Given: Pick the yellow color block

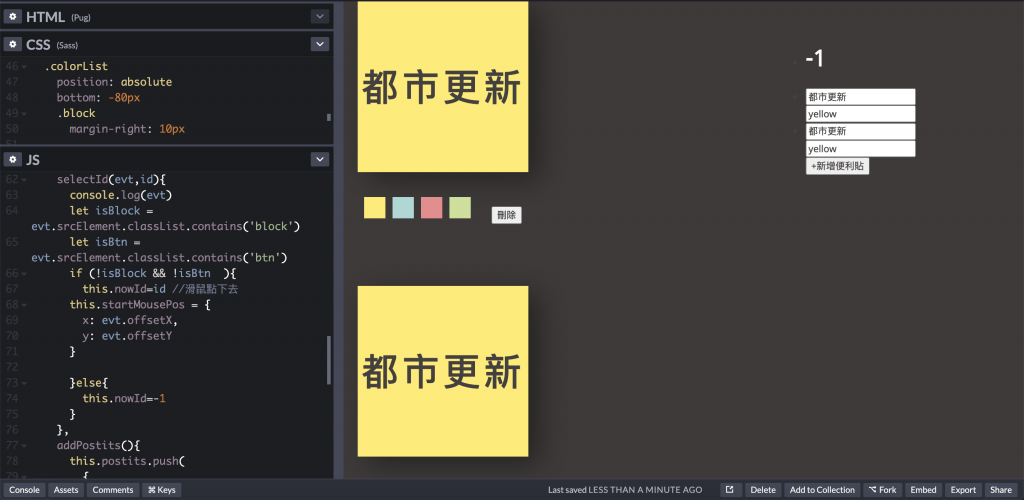Looking at the screenshot, I should click(x=375, y=208).
